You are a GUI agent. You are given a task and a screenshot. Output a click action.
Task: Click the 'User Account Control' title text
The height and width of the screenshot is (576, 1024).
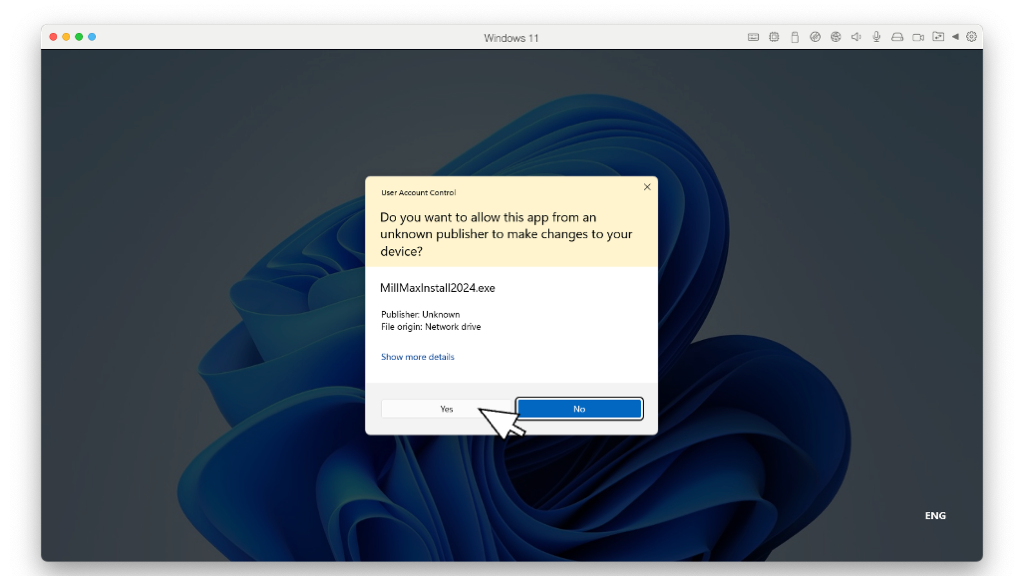pyautogui.click(x=419, y=193)
